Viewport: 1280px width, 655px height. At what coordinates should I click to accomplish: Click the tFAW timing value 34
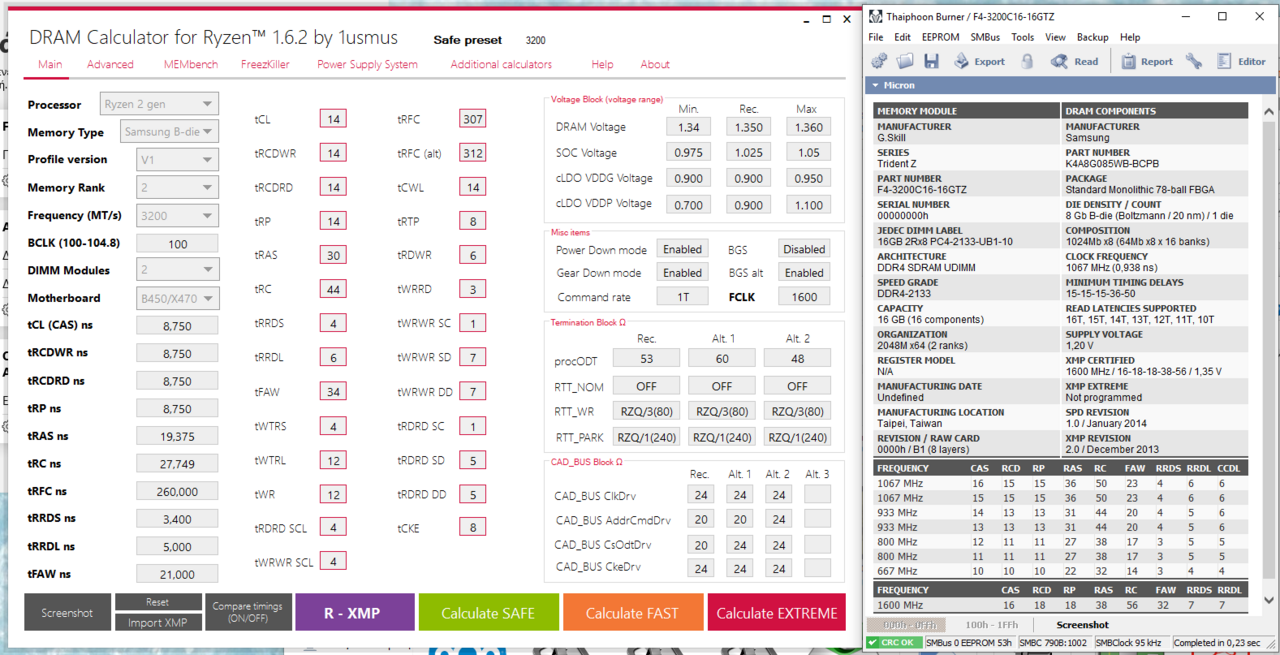tap(334, 392)
